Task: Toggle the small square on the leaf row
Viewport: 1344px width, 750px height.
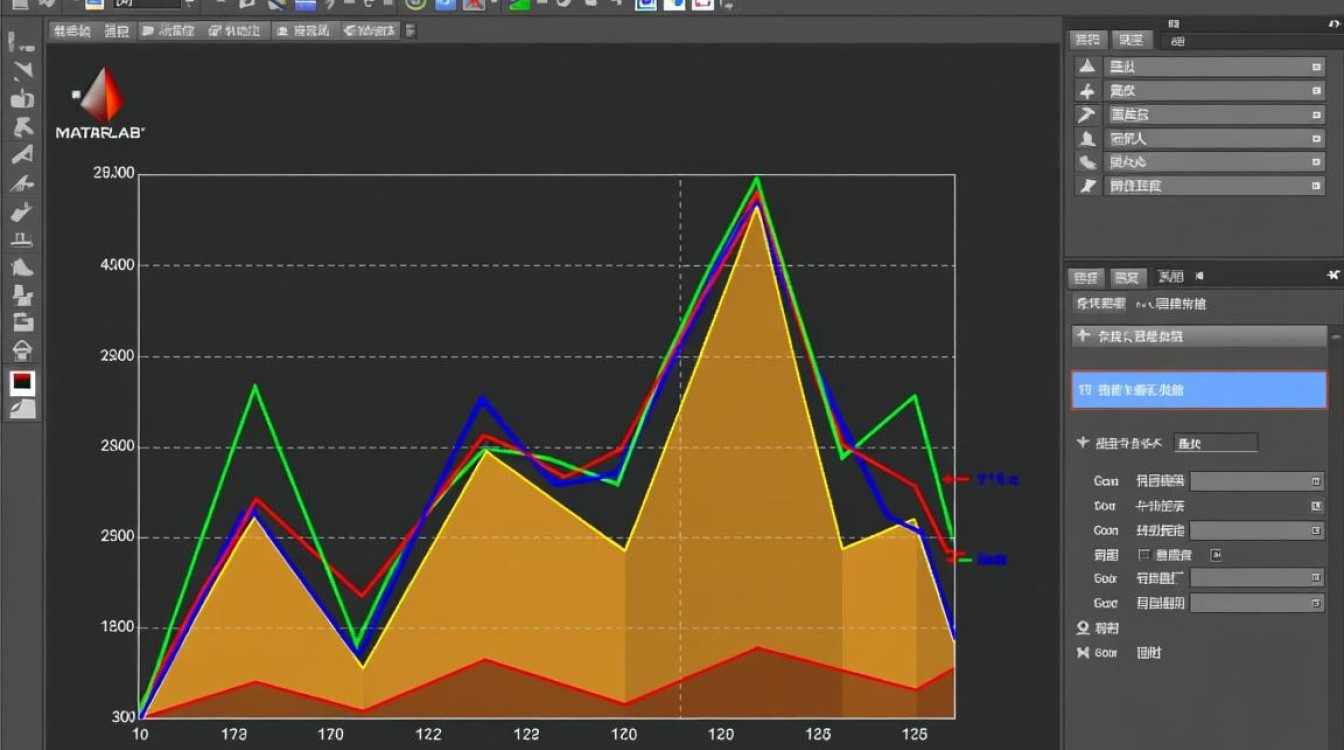Action: (x=1316, y=163)
